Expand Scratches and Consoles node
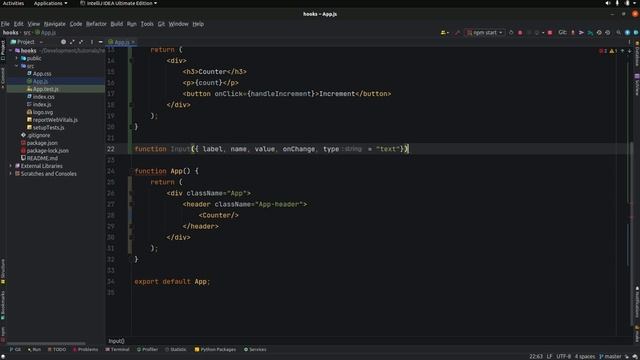640x360 pixels. click(11, 174)
